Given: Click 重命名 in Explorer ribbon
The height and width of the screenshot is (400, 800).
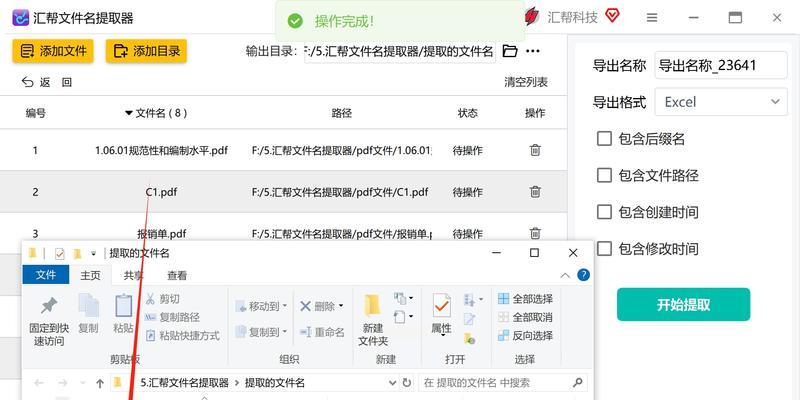Looking at the screenshot, I should tap(322, 332).
